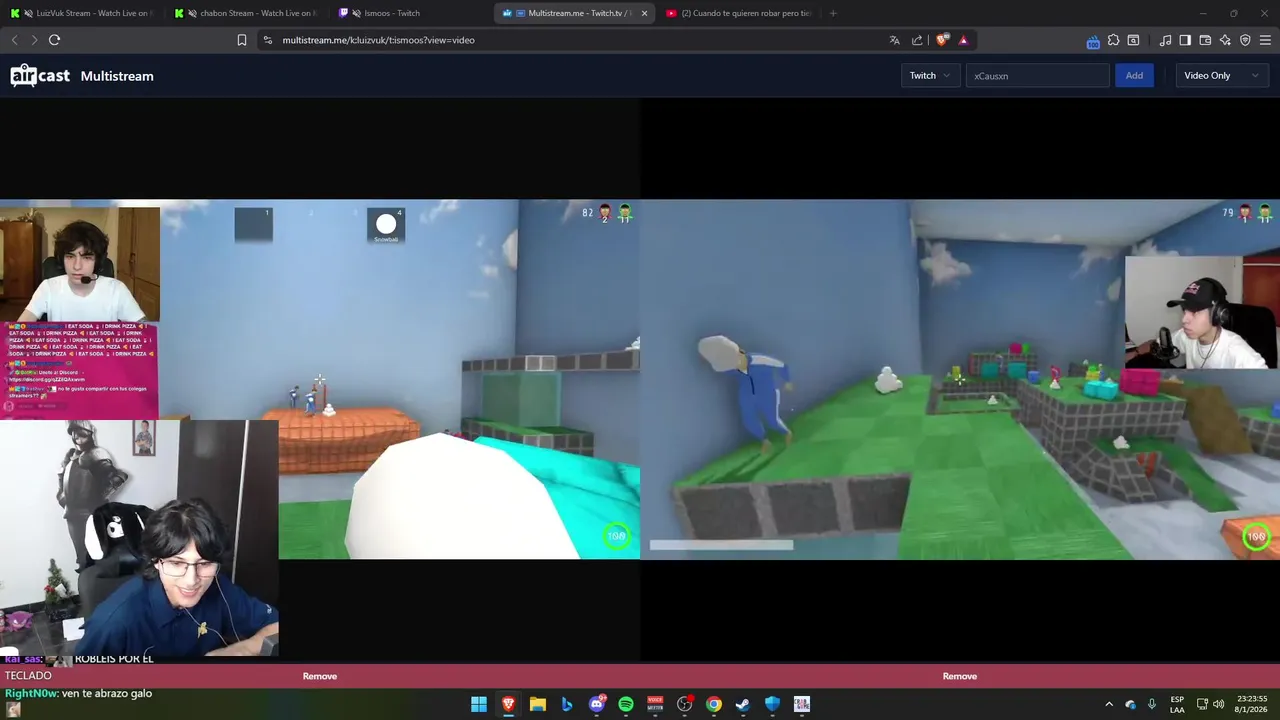Open Discord from the taskbar

point(597,704)
